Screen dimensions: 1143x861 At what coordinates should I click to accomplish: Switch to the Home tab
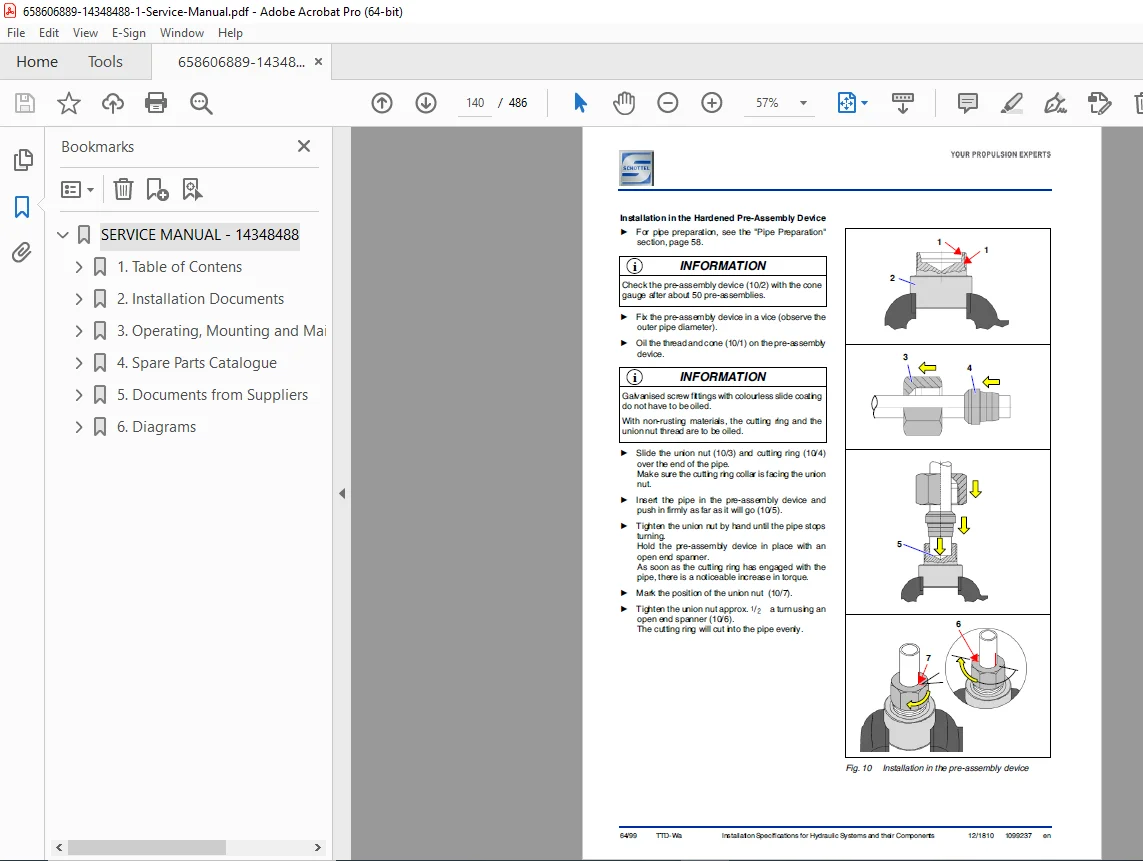37,62
